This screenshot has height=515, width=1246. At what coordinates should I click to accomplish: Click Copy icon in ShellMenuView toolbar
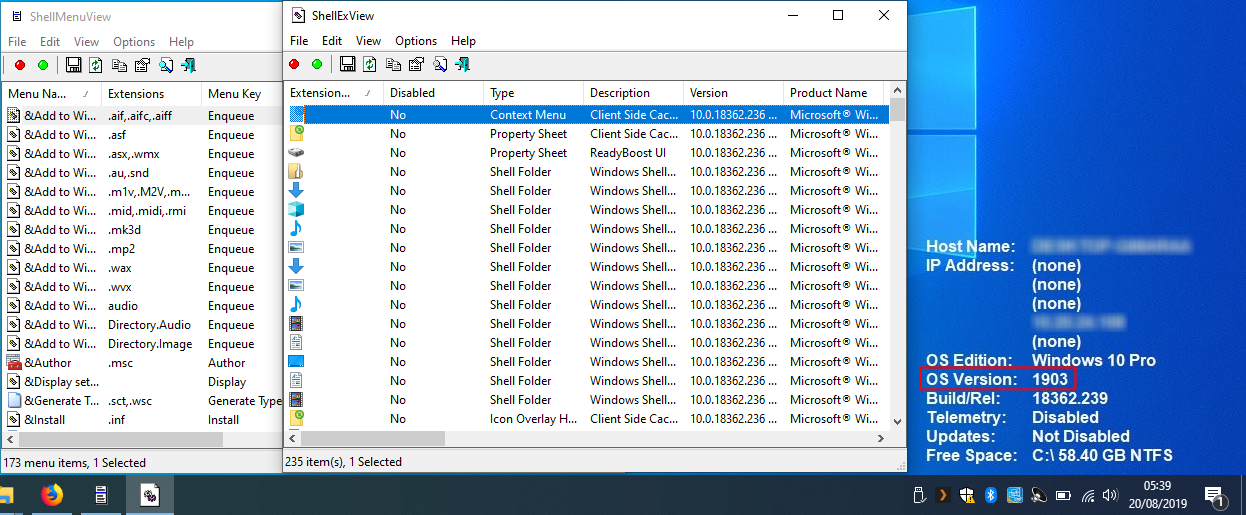pyautogui.click(x=119, y=66)
